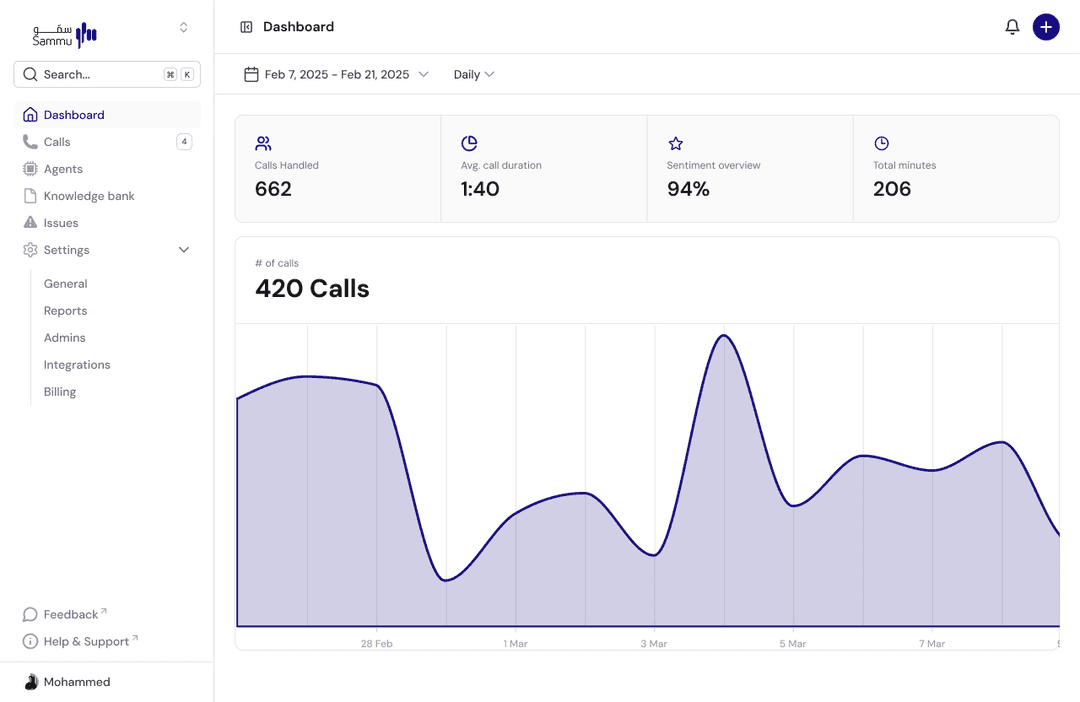The image size is (1080, 702).
Task: Toggle the sidebar collapse icon
Action: coord(246,27)
